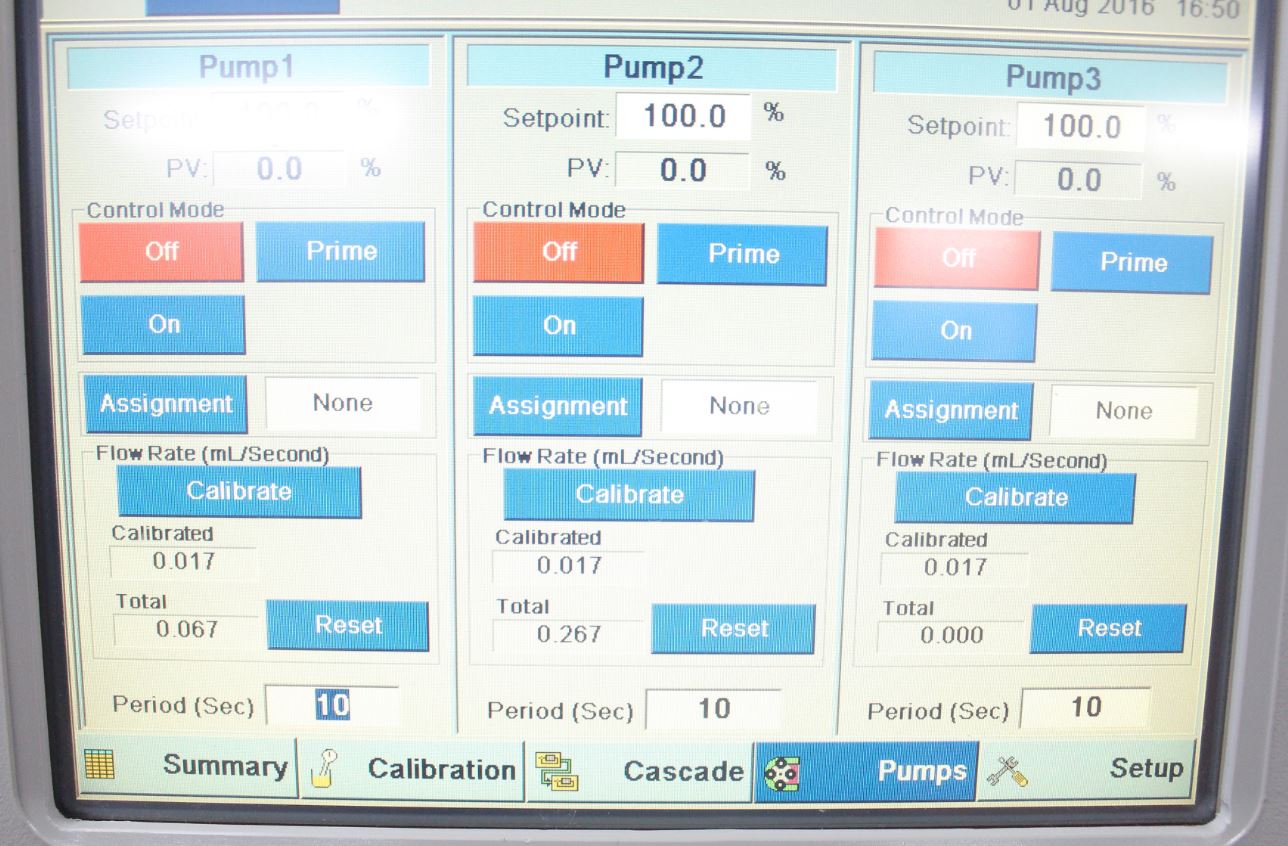1288x846 pixels.
Task: Start Prime mode on Pump2
Action: pos(742,254)
